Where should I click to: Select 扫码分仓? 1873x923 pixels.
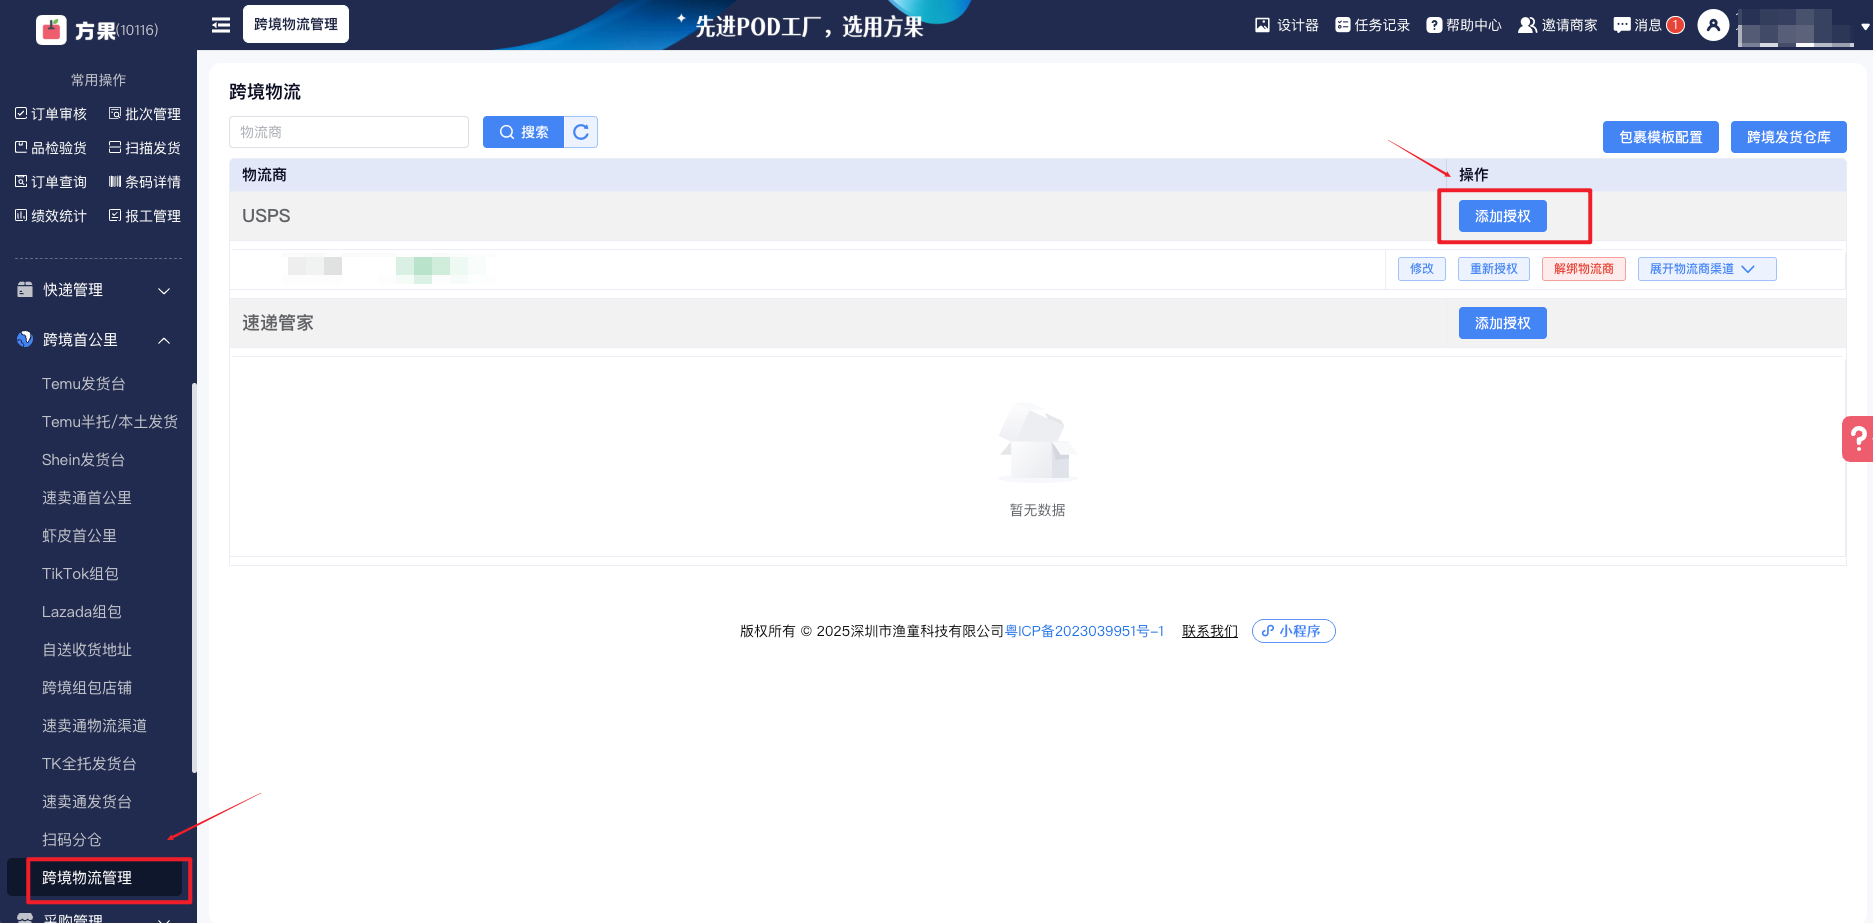tap(72, 840)
